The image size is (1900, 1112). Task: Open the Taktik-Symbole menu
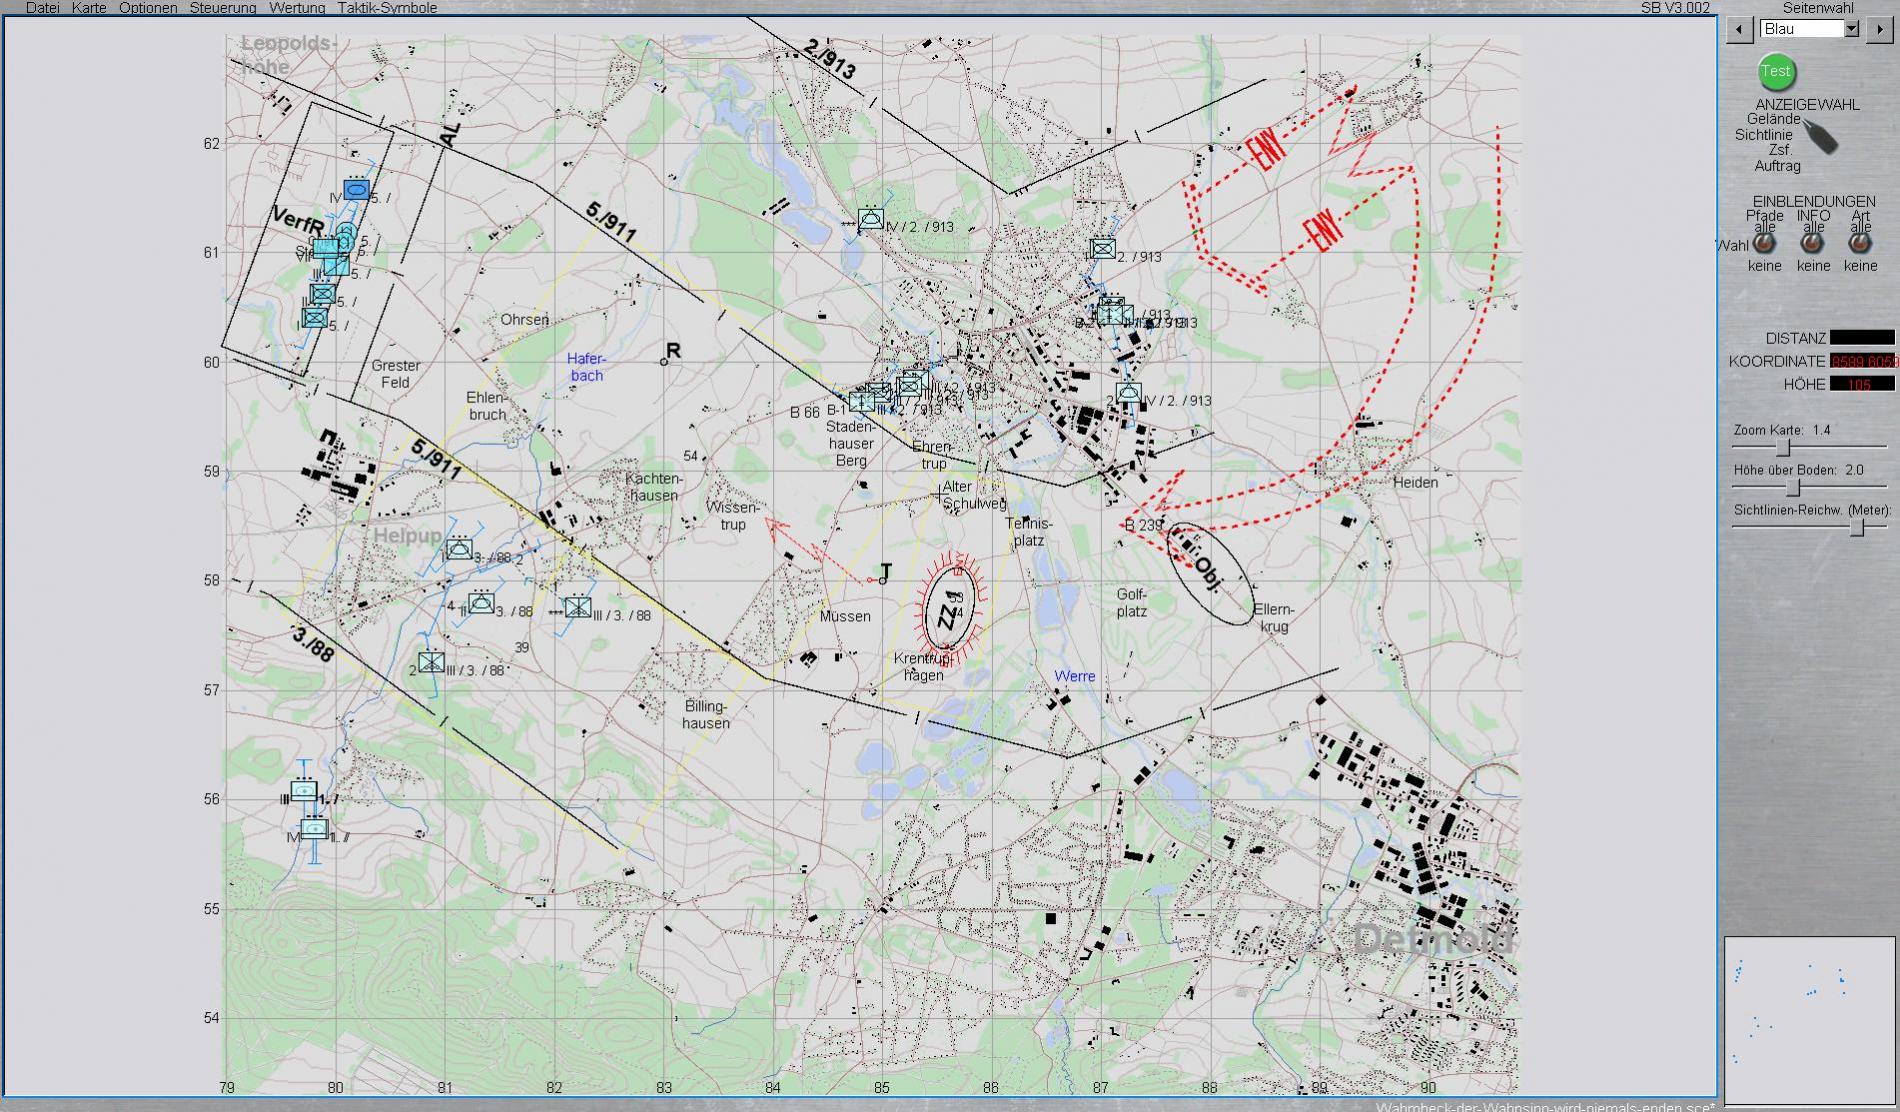(387, 8)
